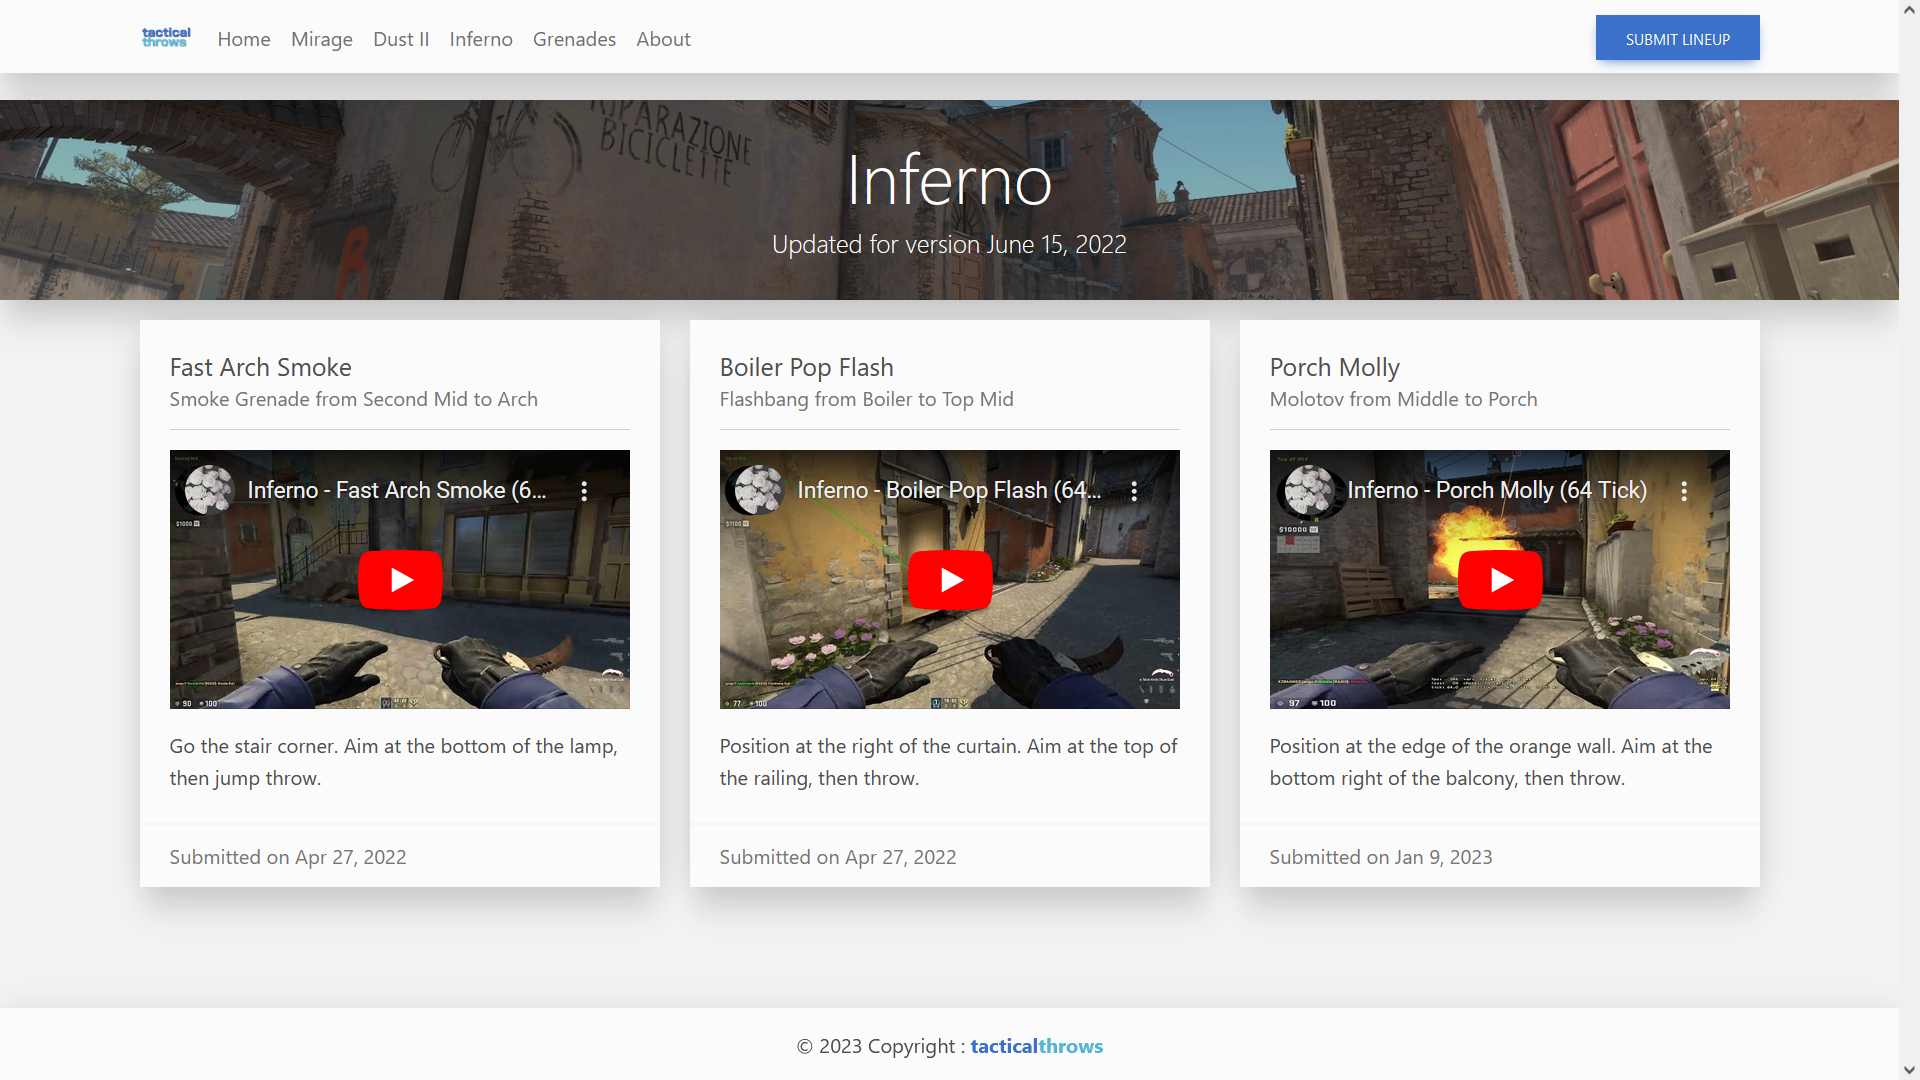Play the Fast Arch Smoke video
Image resolution: width=1920 pixels, height=1080 pixels.
[x=399, y=579]
